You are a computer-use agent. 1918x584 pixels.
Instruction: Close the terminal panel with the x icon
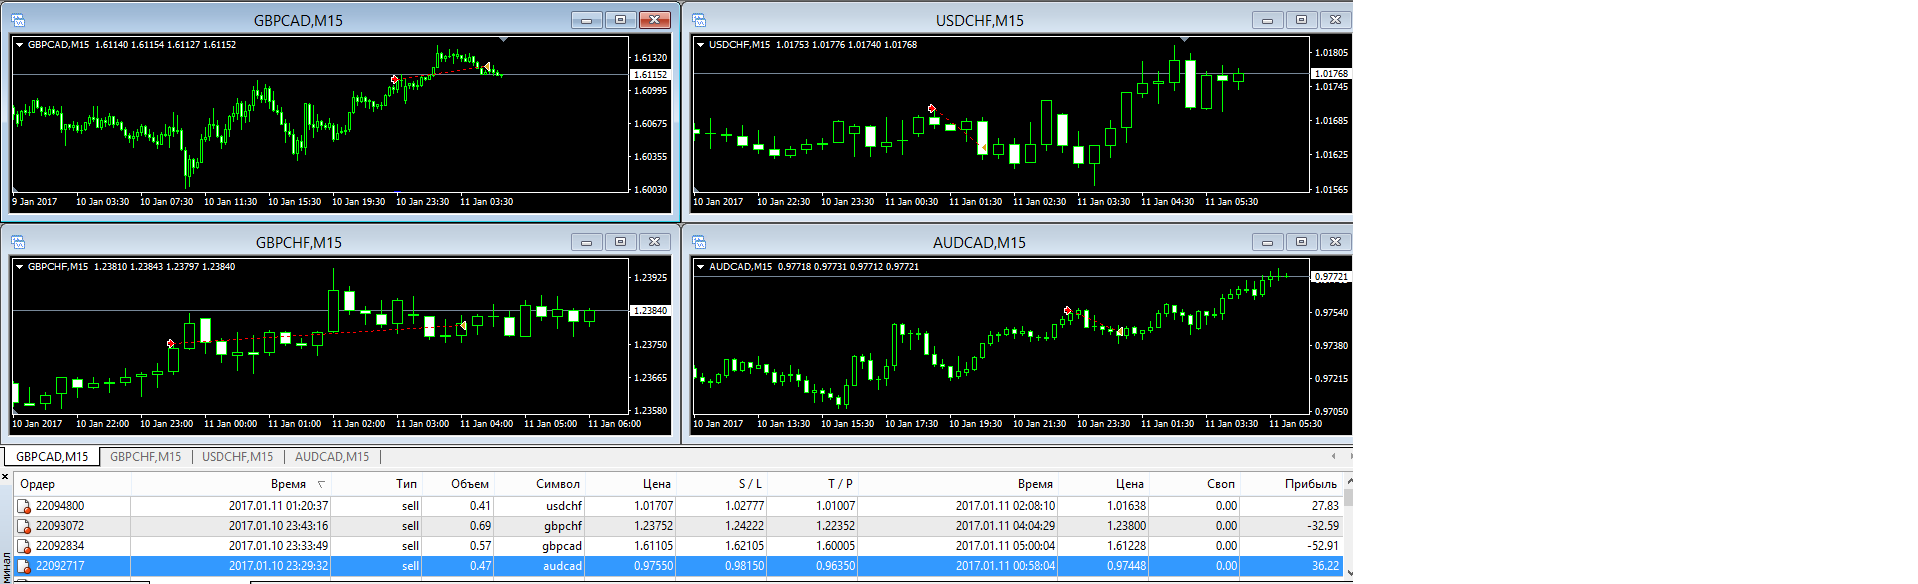coord(5,476)
